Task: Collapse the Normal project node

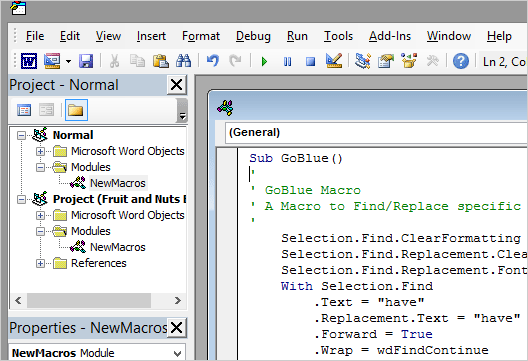Action: click(x=21, y=135)
